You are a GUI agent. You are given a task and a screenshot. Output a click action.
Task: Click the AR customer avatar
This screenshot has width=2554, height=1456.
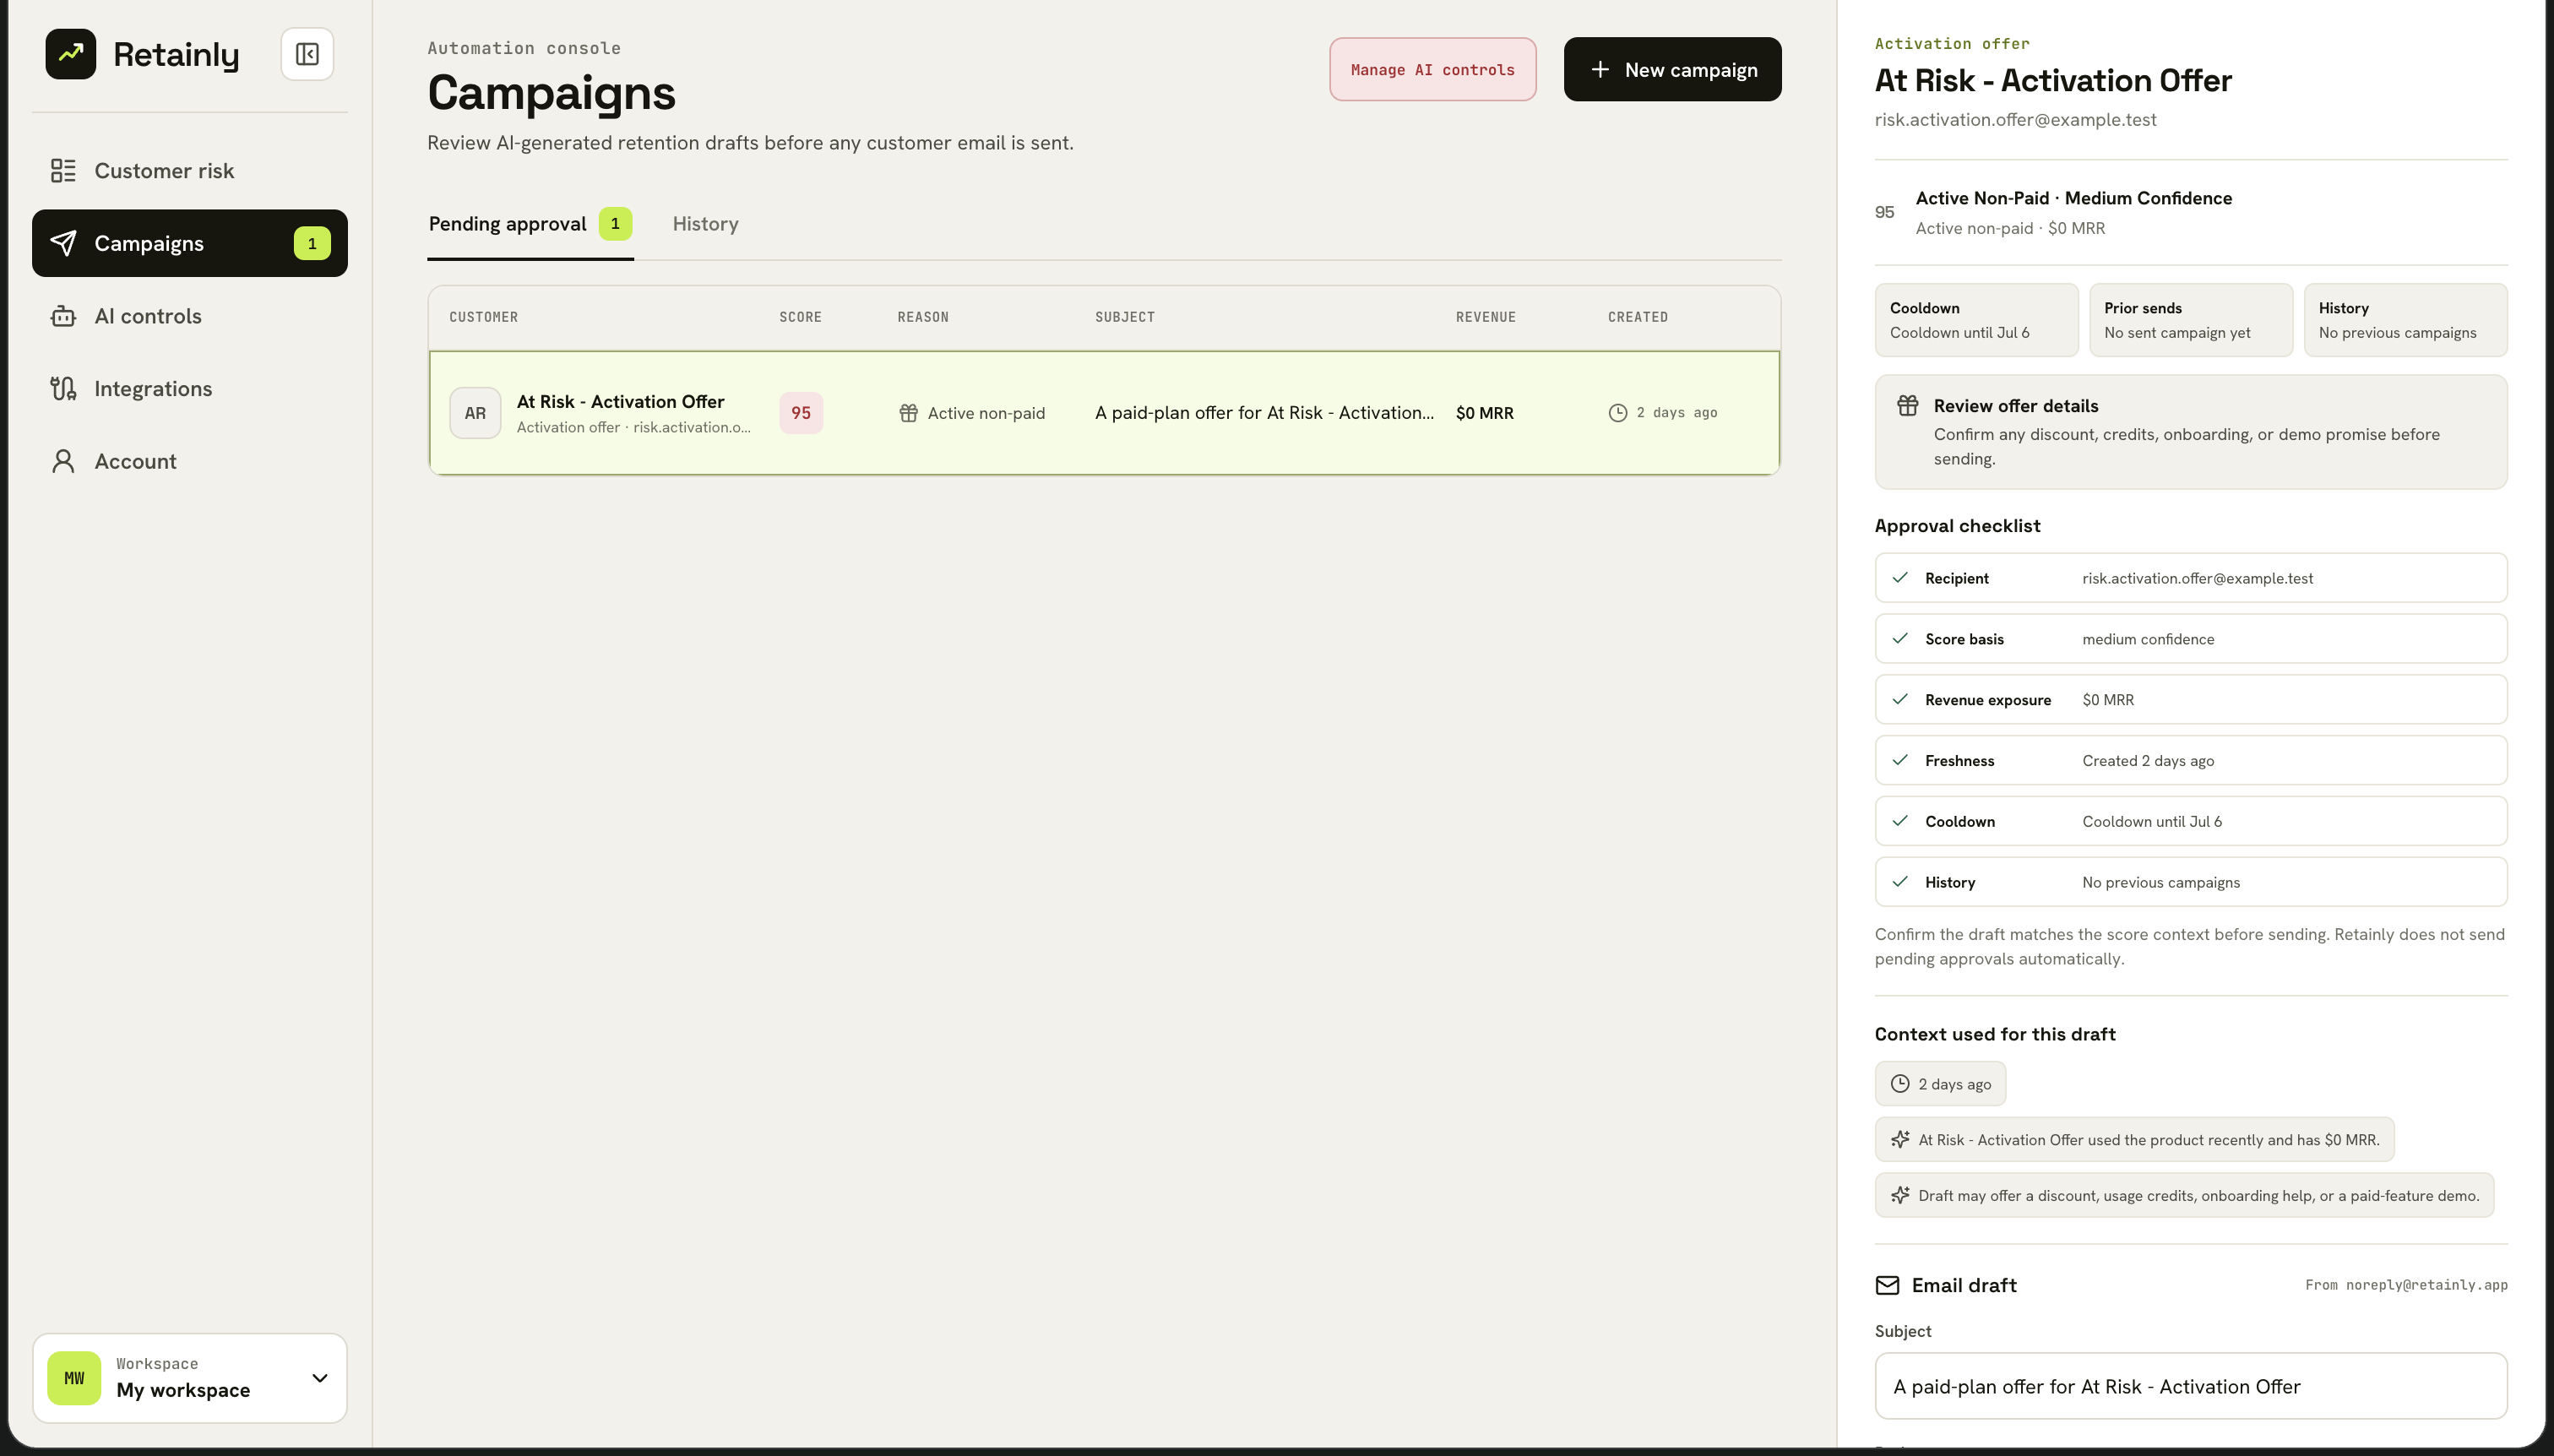[475, 413]
